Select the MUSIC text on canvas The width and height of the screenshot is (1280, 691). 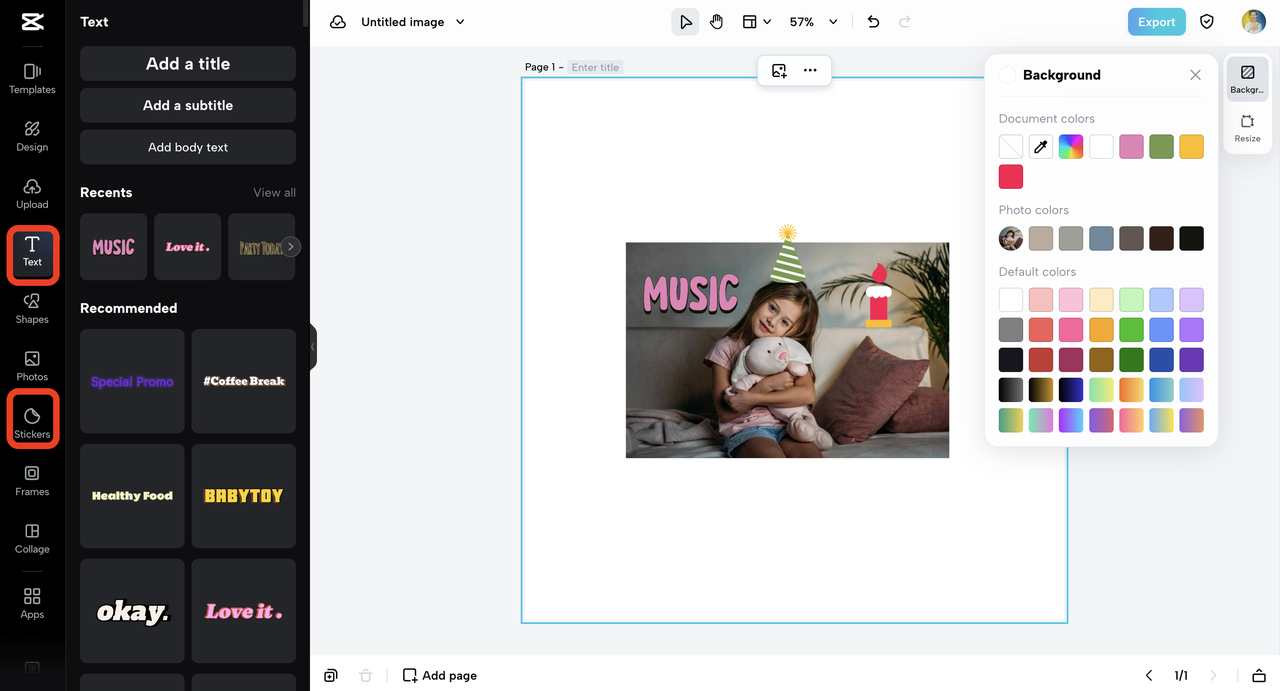[x=690, y=294]
